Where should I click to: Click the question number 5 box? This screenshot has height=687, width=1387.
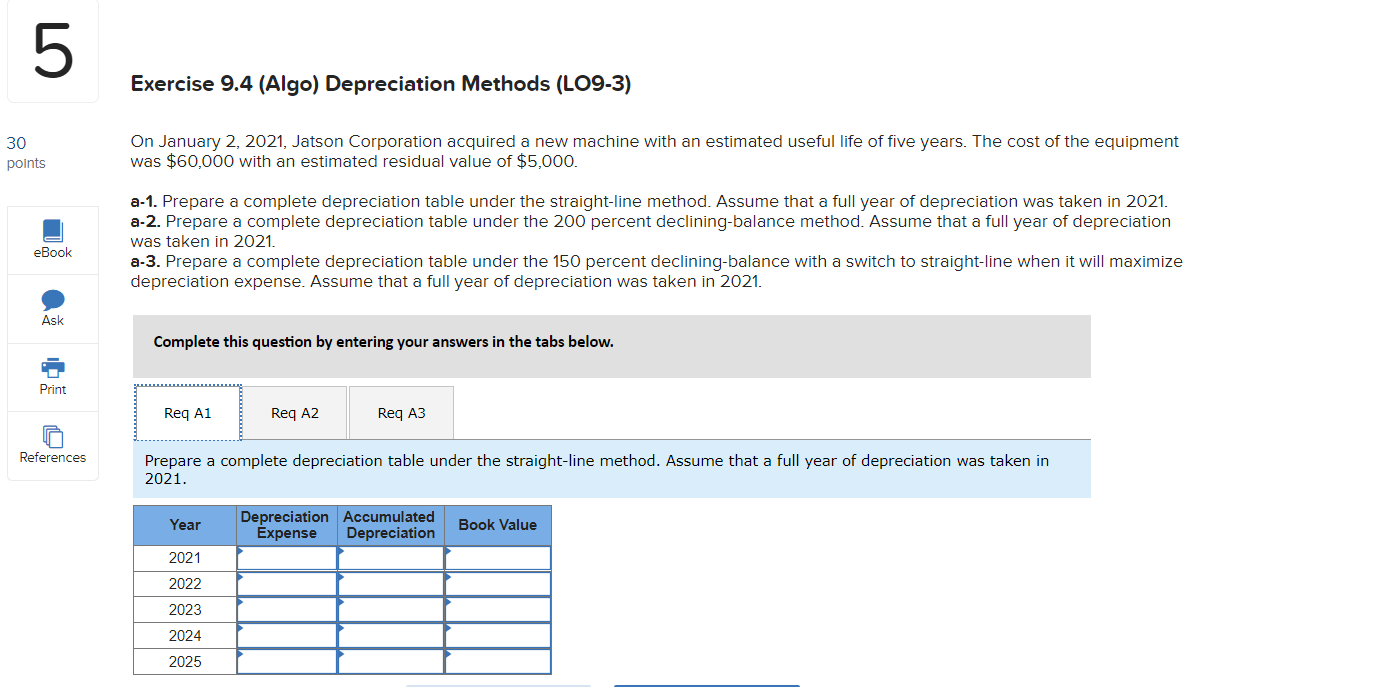(52, 50)
